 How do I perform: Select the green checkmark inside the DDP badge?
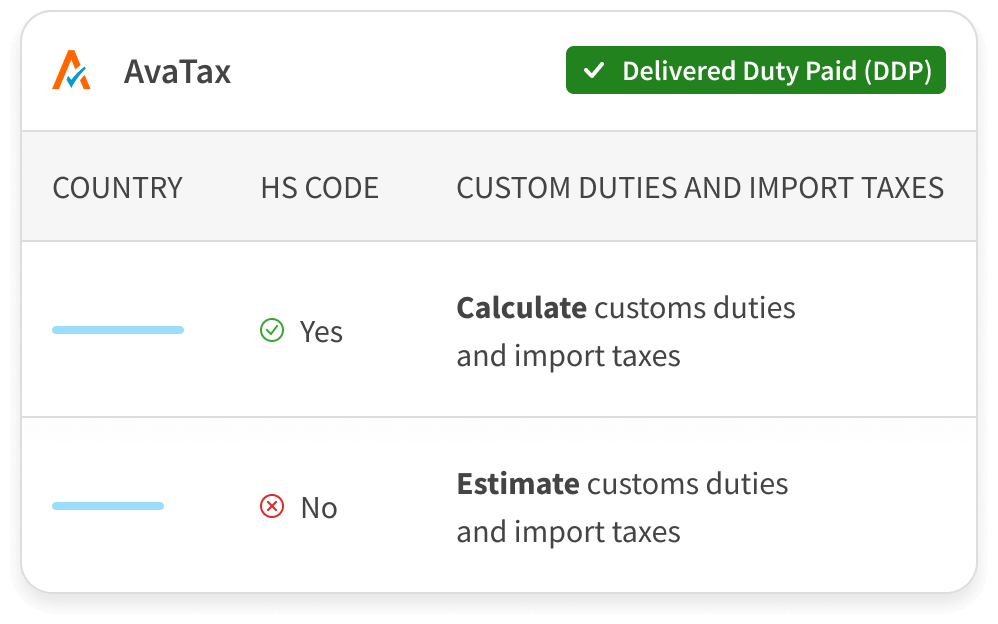pos(594,70)
